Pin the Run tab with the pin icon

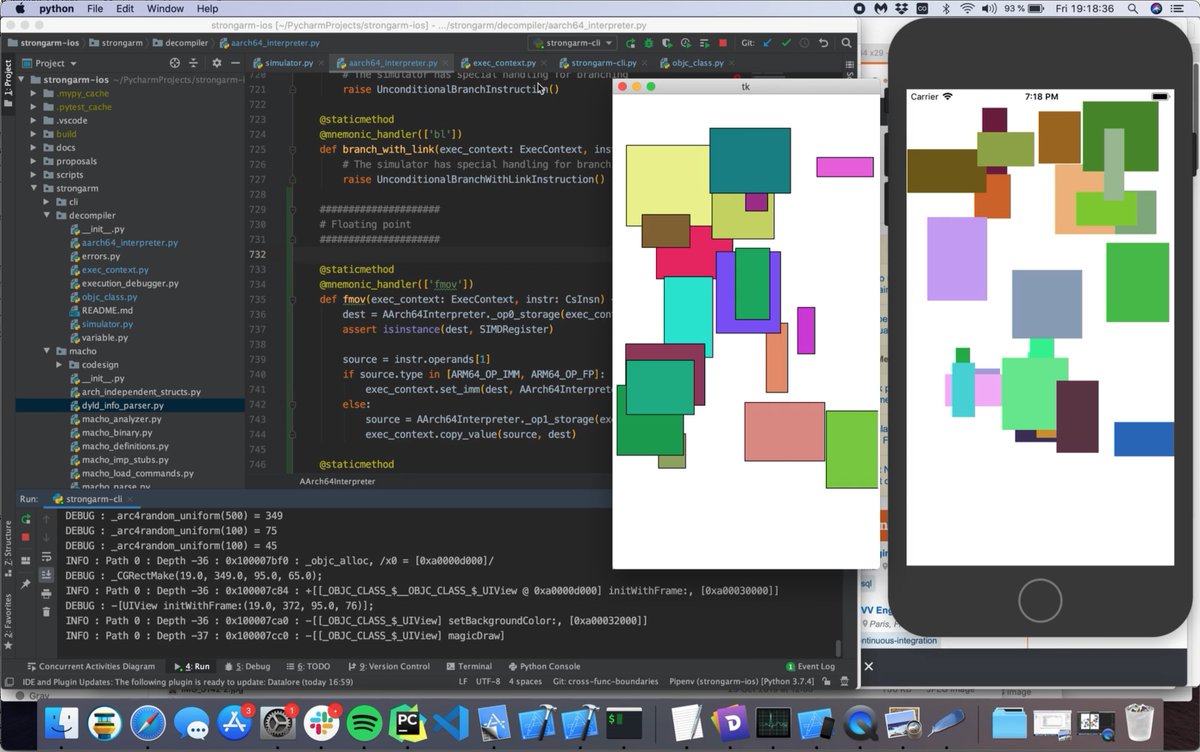pyautogui.click(x=26, y=584)
